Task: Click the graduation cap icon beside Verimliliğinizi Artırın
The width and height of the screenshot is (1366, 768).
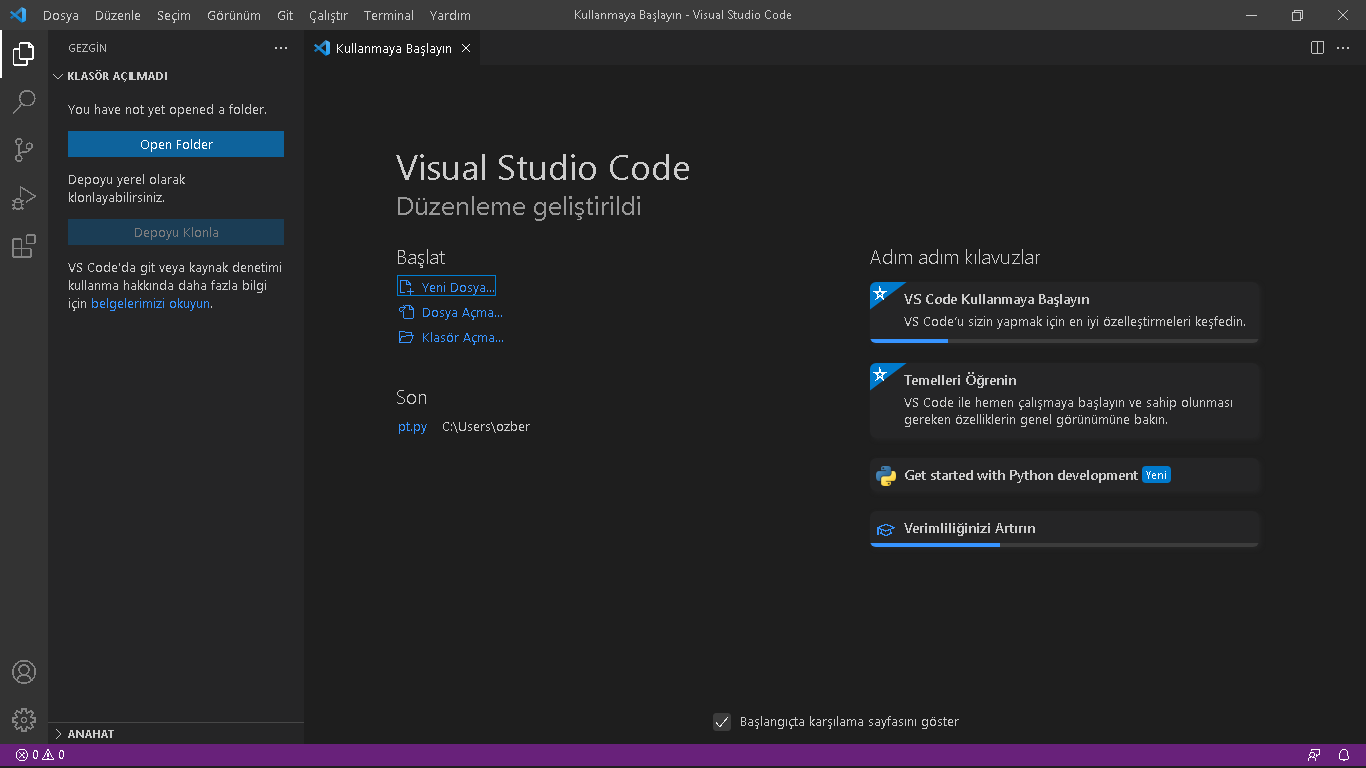Action: coord(885,529)
